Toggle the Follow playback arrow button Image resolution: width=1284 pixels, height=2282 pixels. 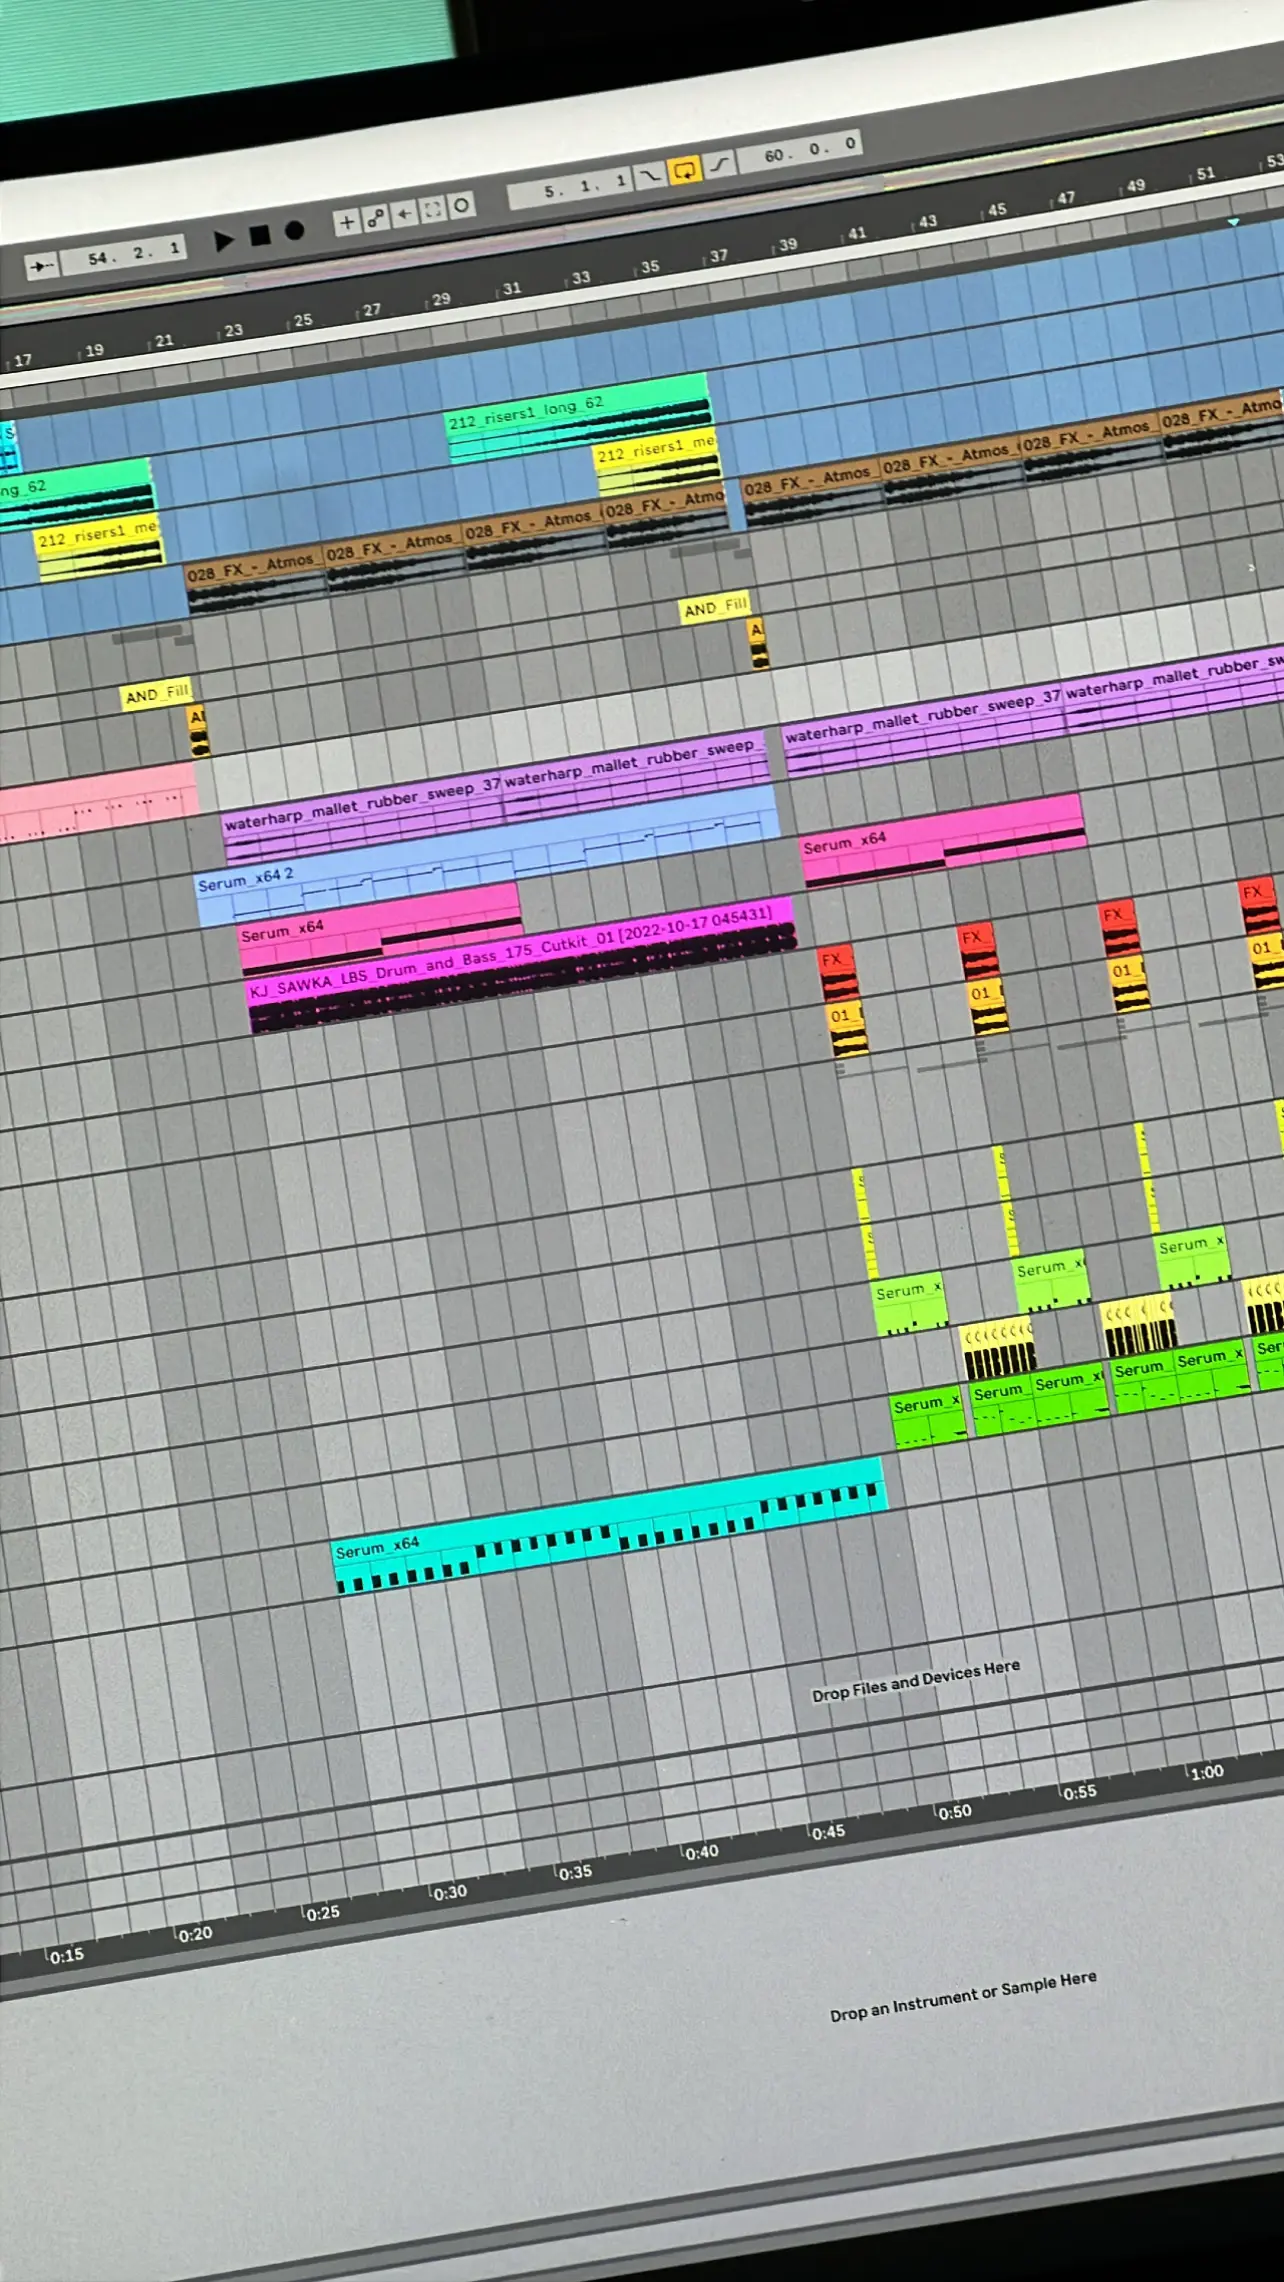click(41, 266)
